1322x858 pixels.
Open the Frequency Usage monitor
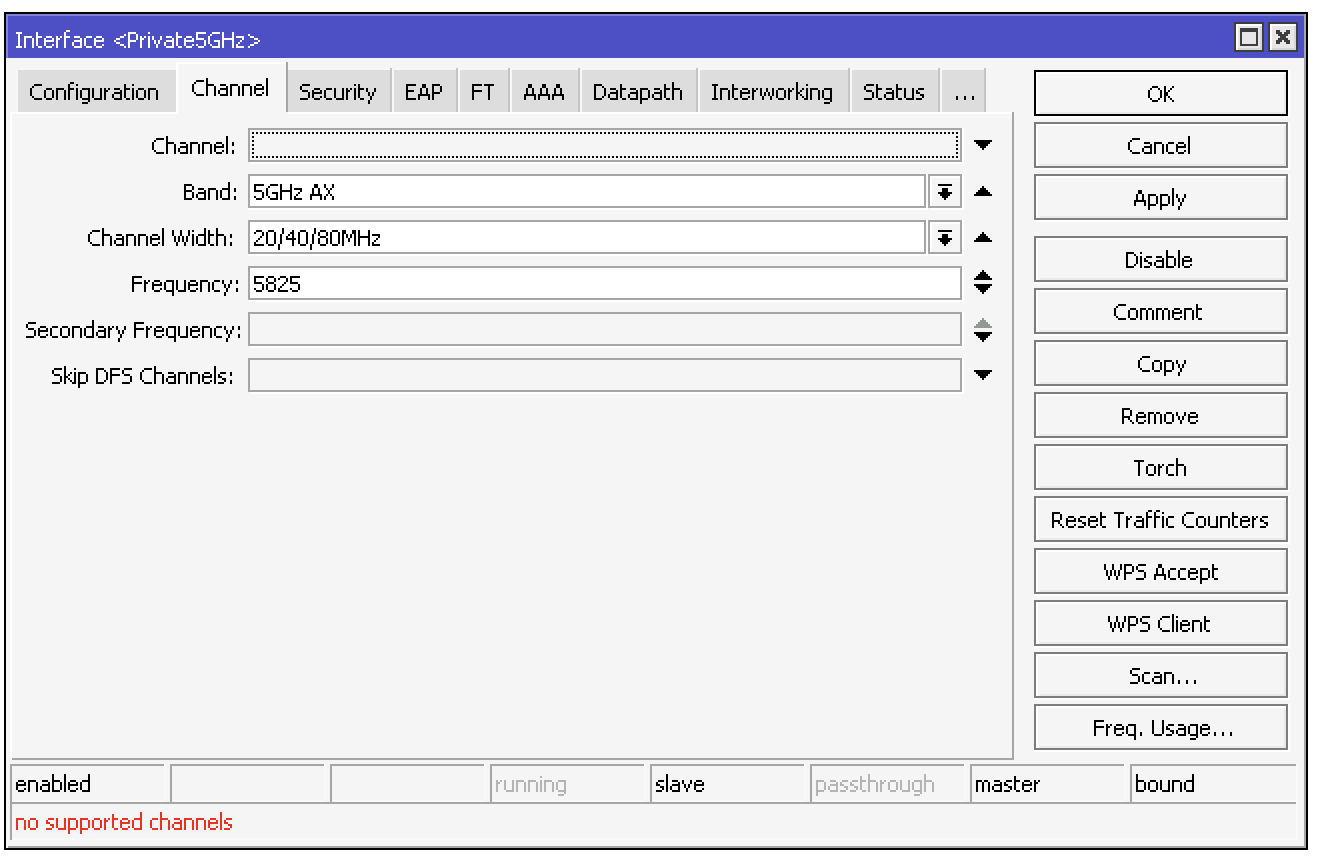point(1159,727)
